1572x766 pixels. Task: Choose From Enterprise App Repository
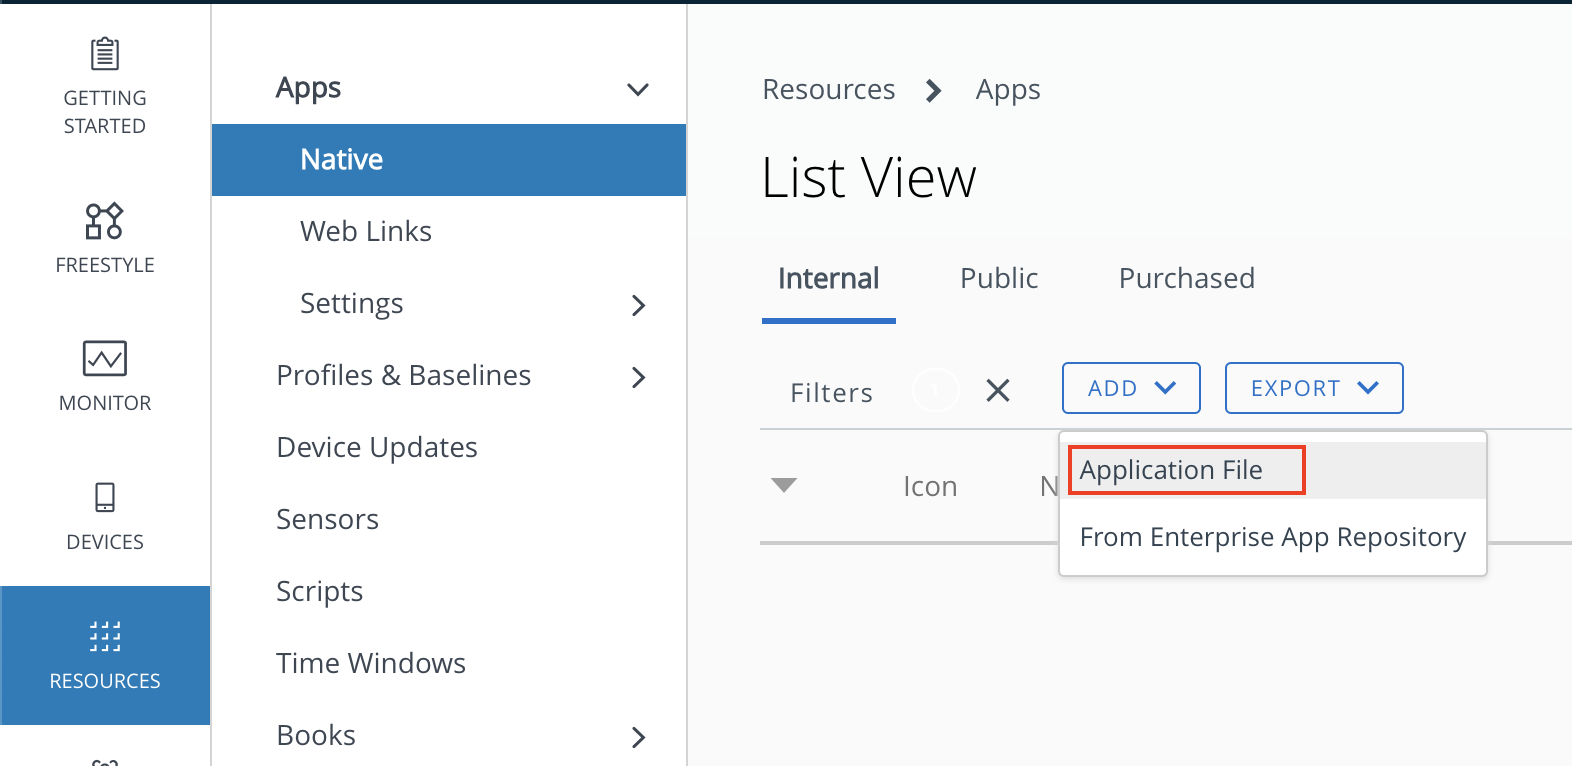1273,537
